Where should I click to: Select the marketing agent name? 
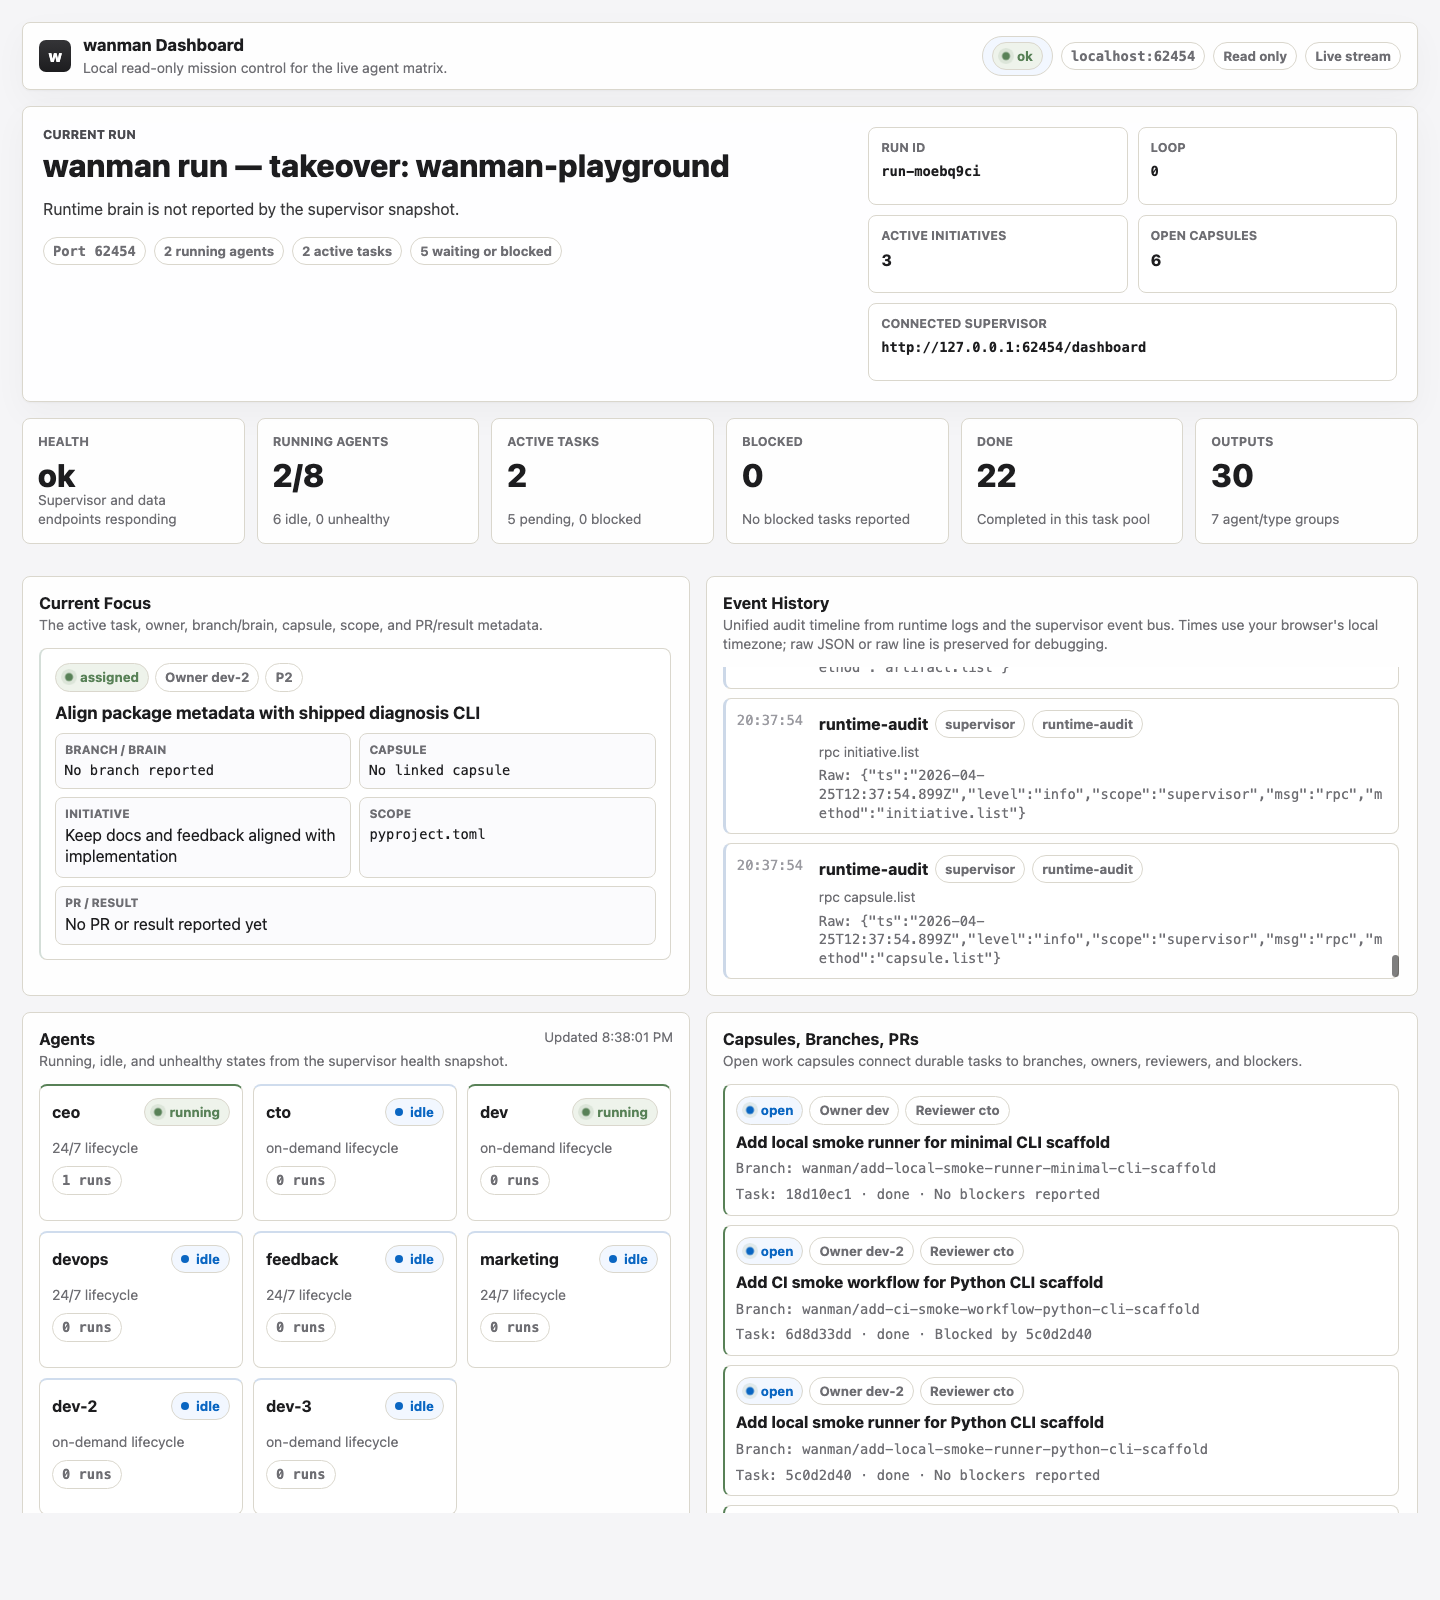click(x=519, y=1259)
